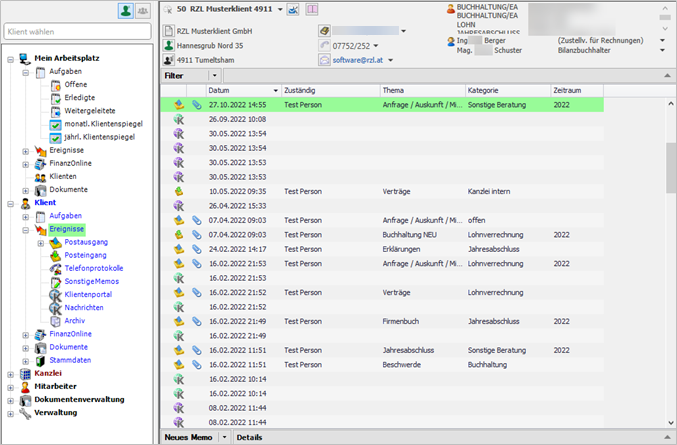The image size is (677, 445).
Task: Click the Neues Memo button
Action: [187, 437]
